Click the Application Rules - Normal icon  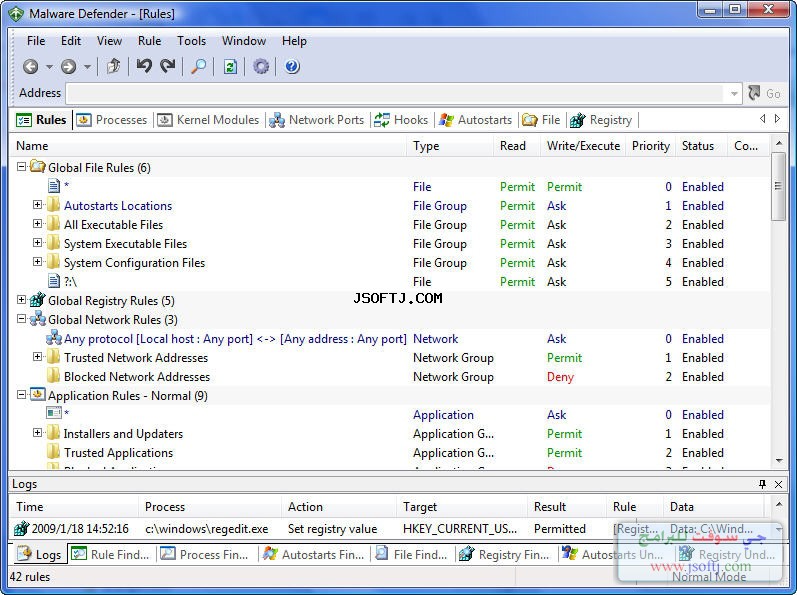click(38, 395)
